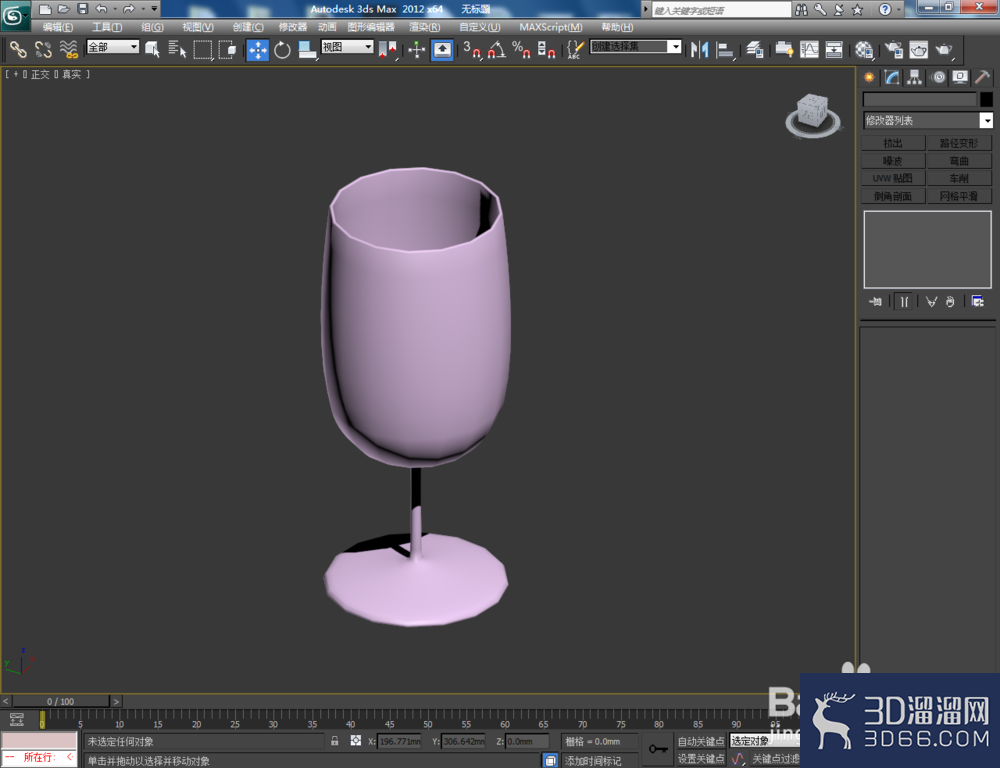The height and width of the screenshot is (768, 1000).
Task: Choose the Rectangular Selection Region tool
Action: click(203, 49)
